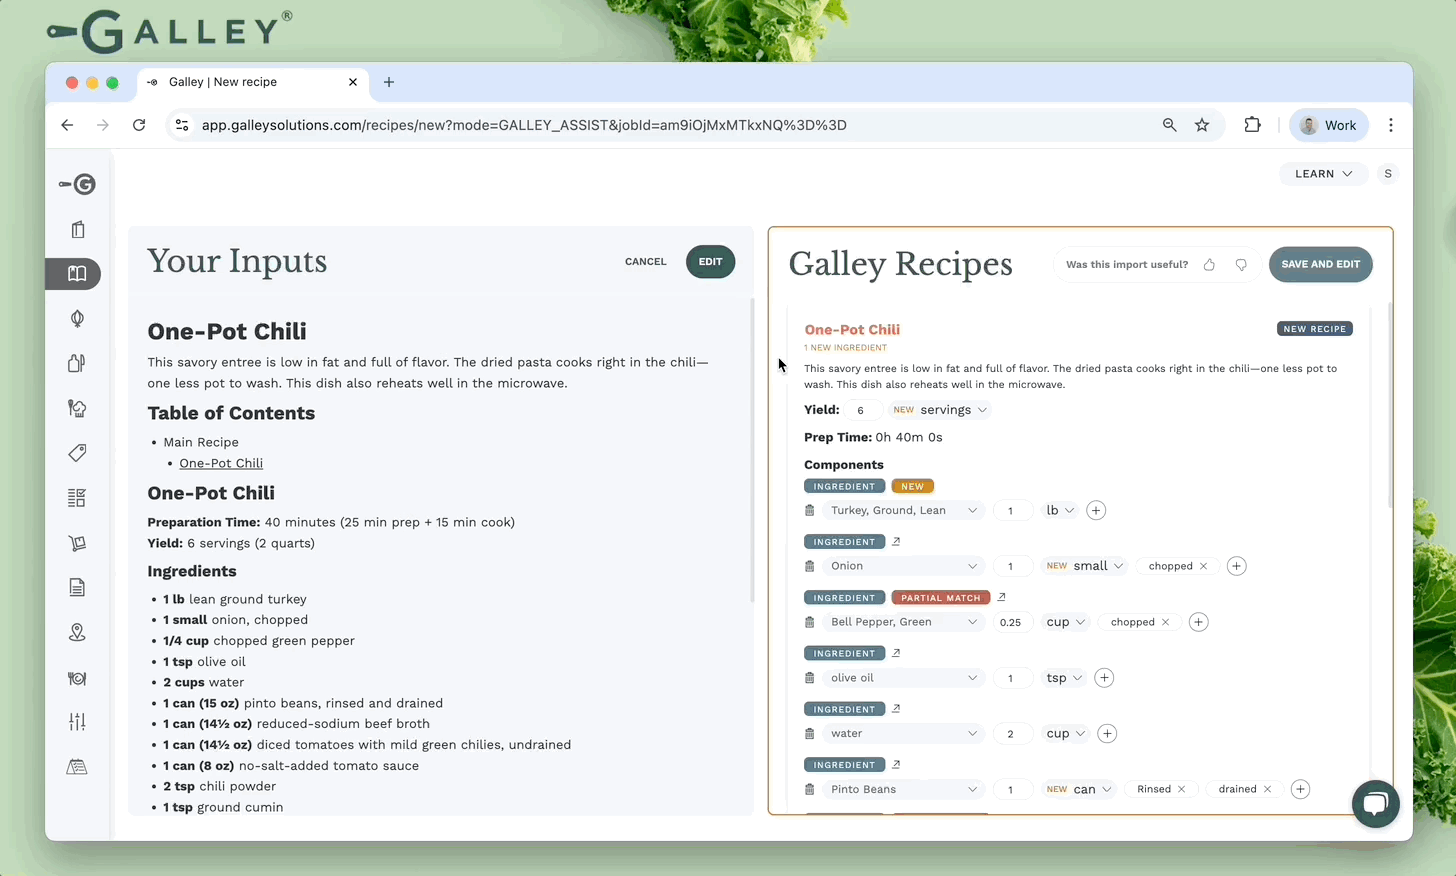This screenshot has width=1456, height=876.
Task: Expand the LEARN dropdown
Action: (x=1323, y=174)
